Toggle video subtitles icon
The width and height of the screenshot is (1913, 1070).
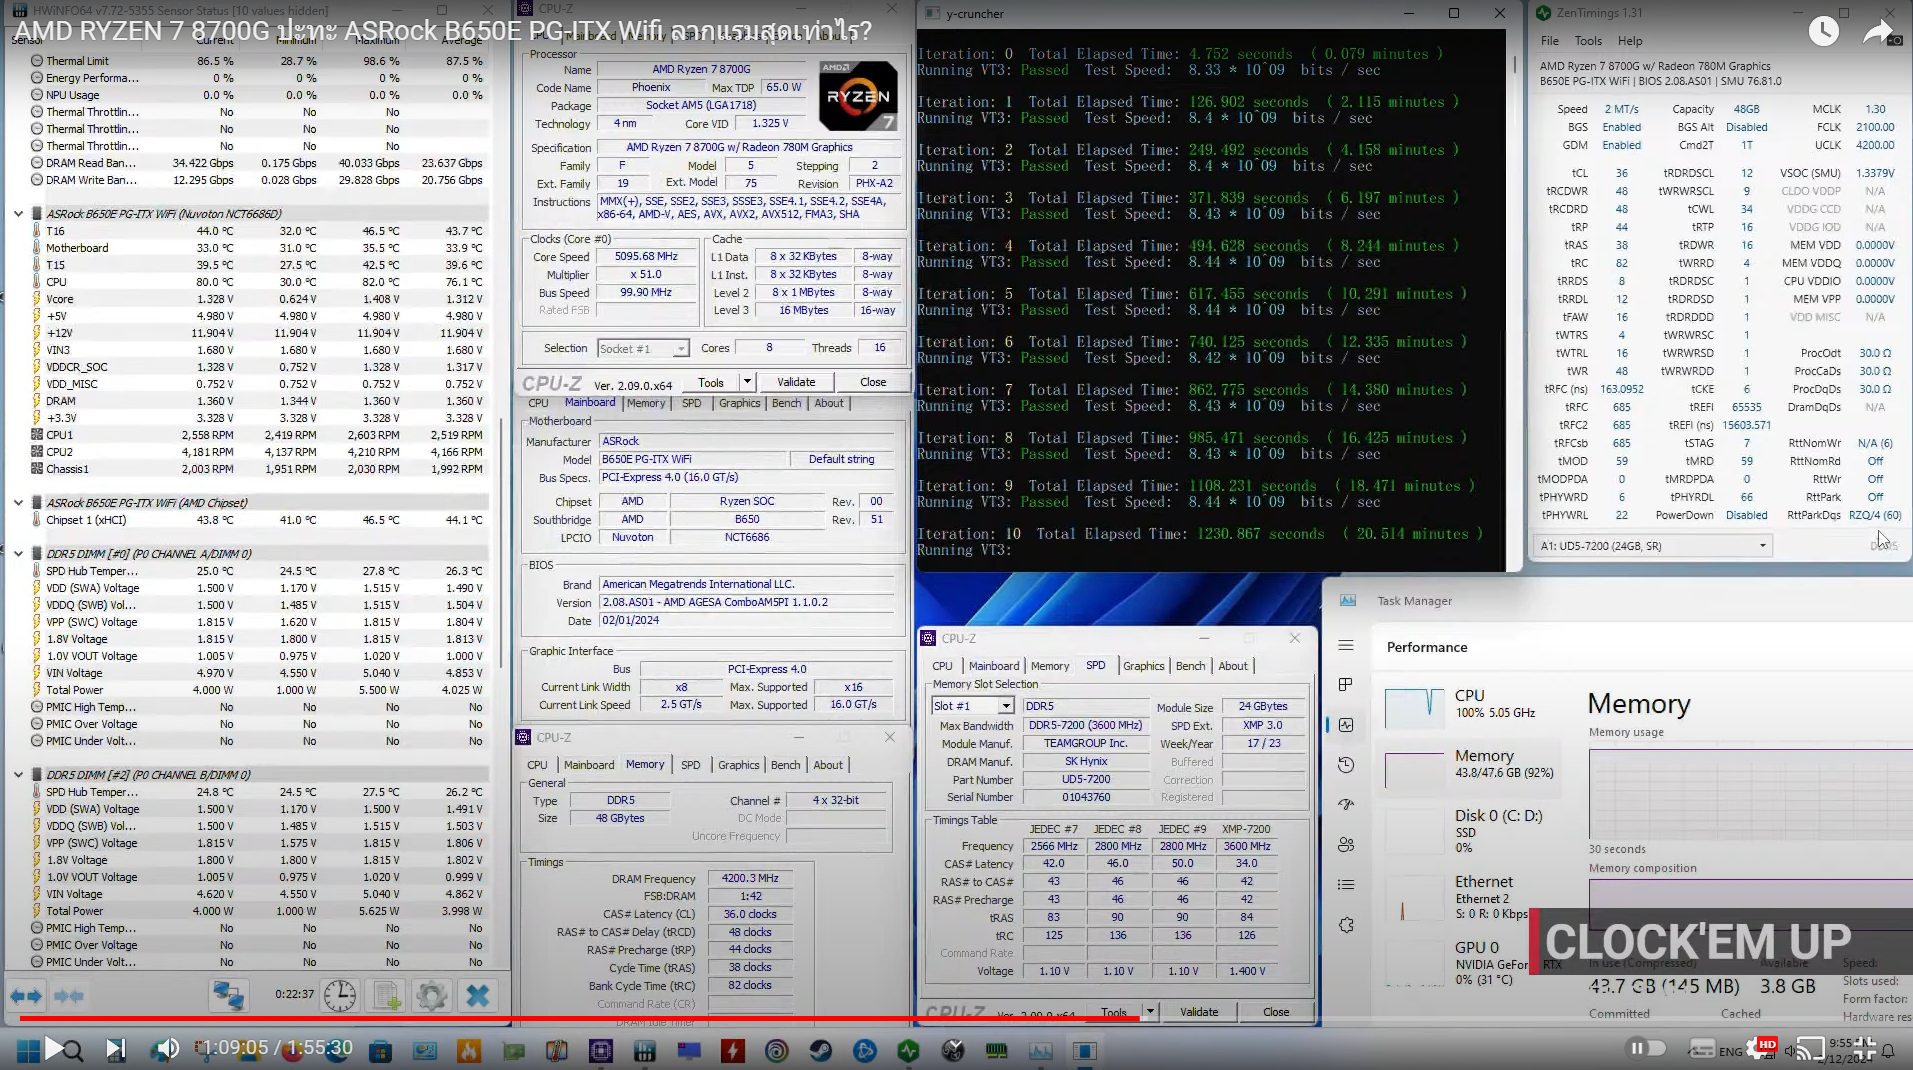1702,1049
